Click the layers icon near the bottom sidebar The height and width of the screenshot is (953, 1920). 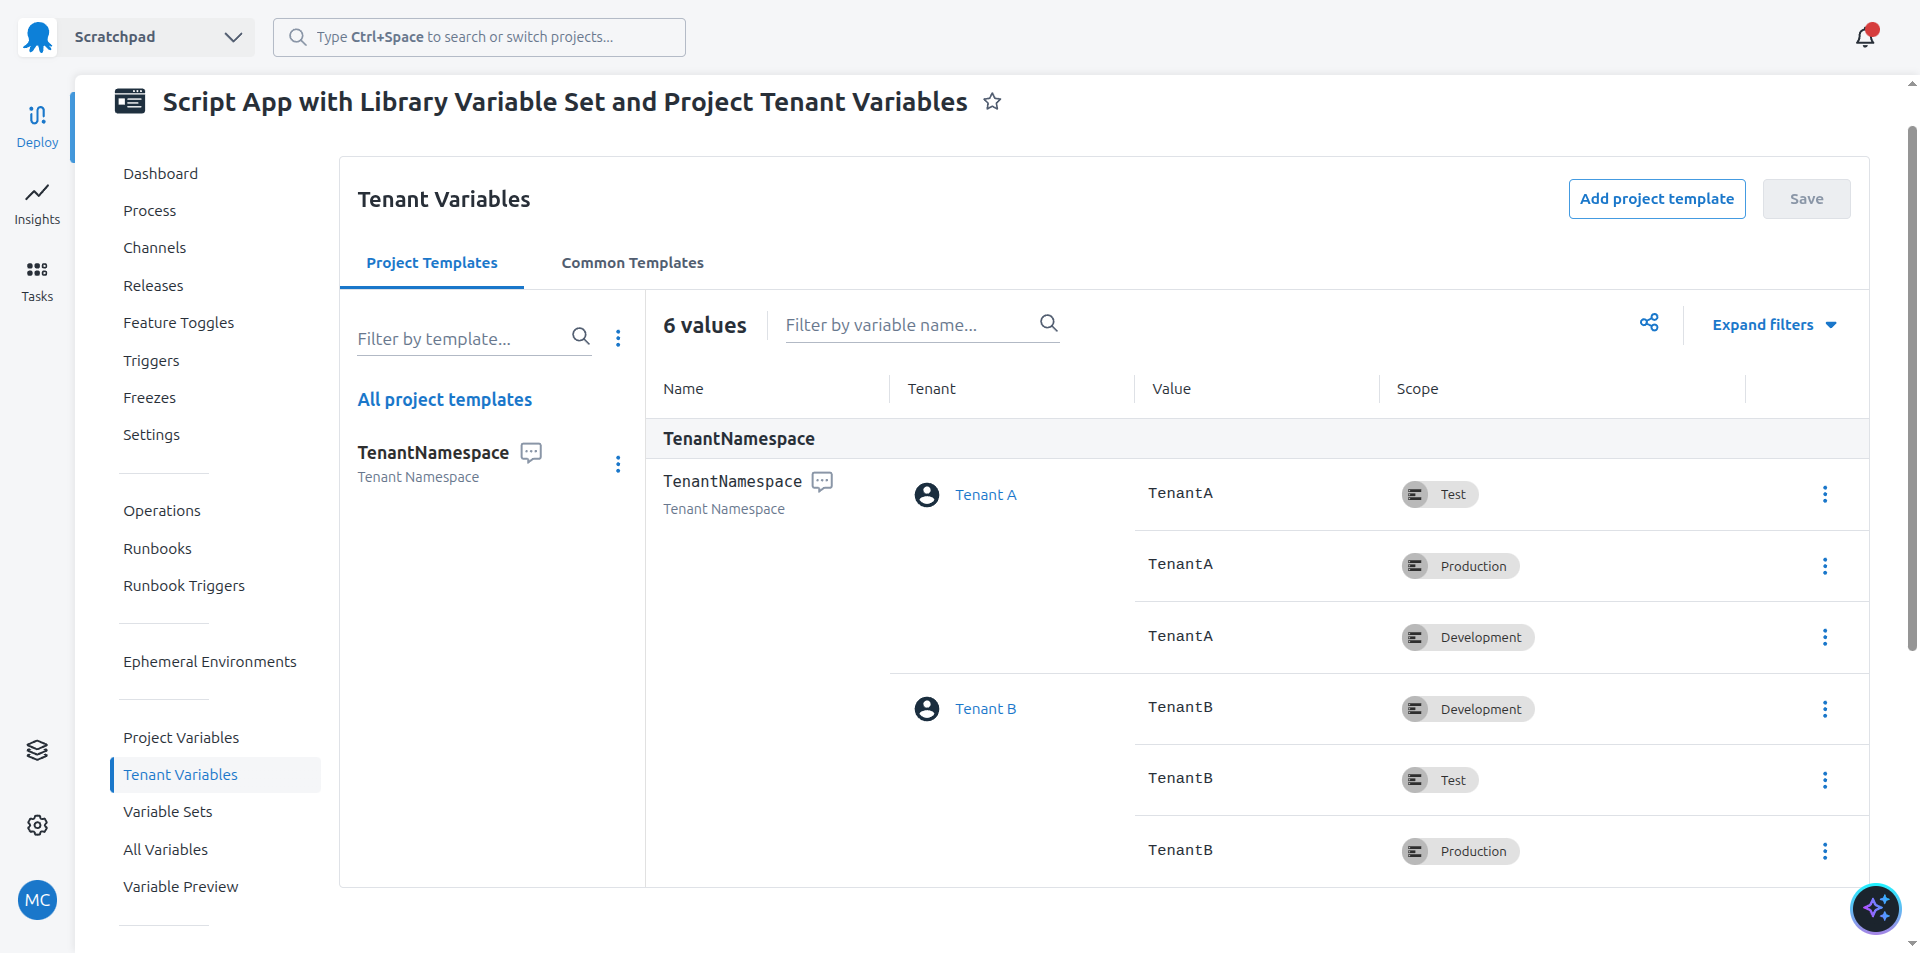coord(37,750)
